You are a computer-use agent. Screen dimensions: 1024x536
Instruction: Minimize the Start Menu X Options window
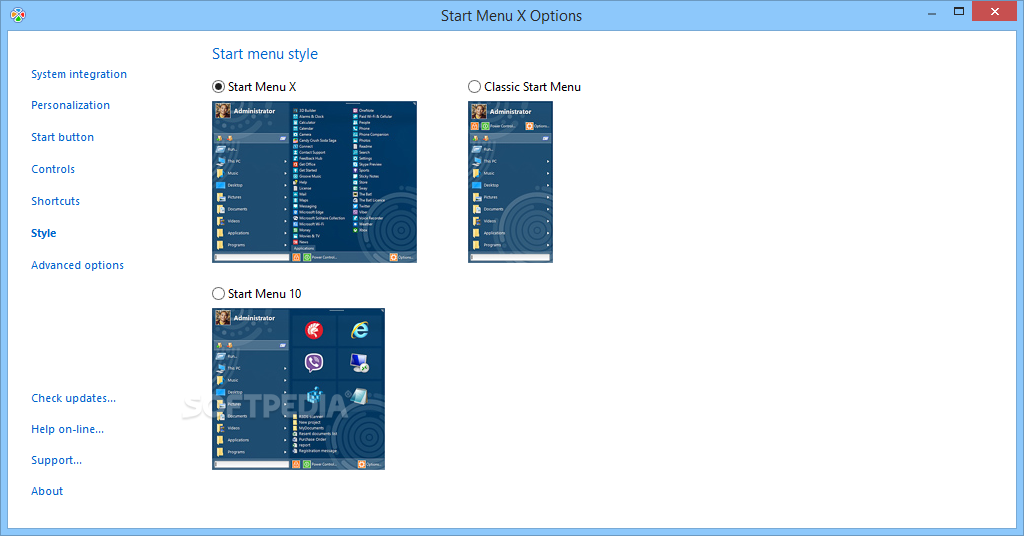click(x=932, y=12)
